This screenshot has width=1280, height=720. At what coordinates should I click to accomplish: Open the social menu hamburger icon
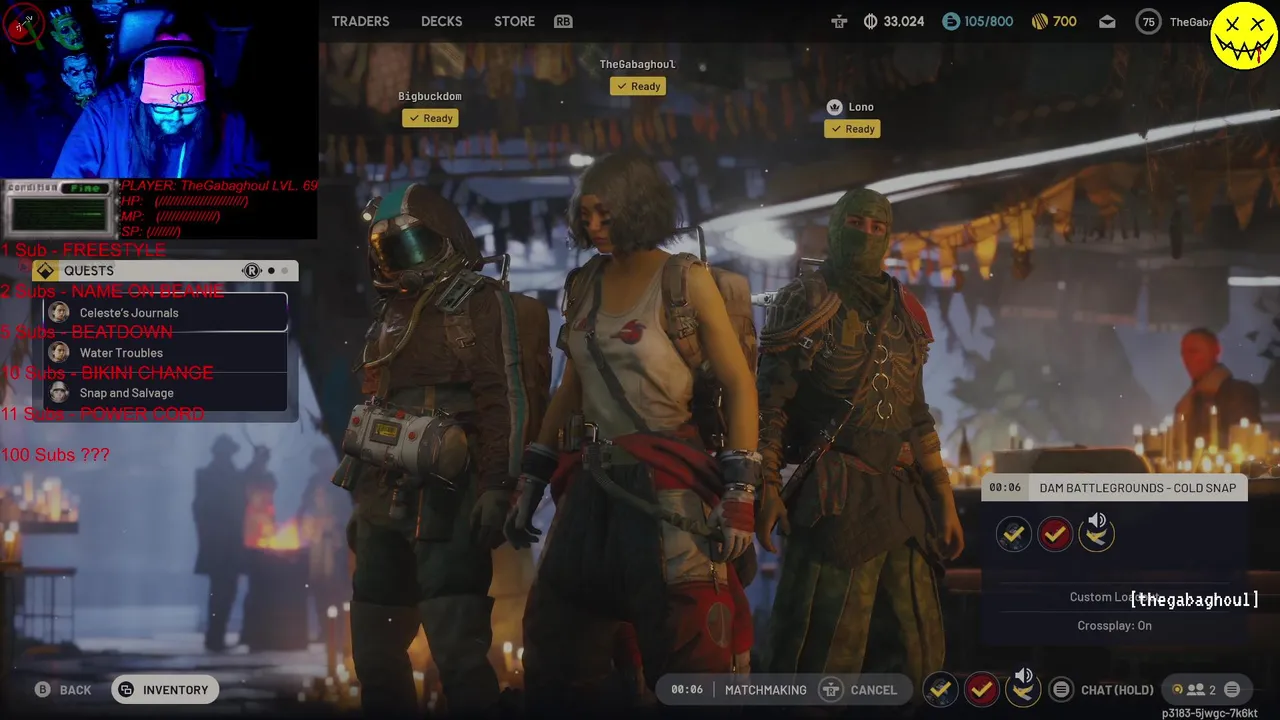coord(1232,690)
